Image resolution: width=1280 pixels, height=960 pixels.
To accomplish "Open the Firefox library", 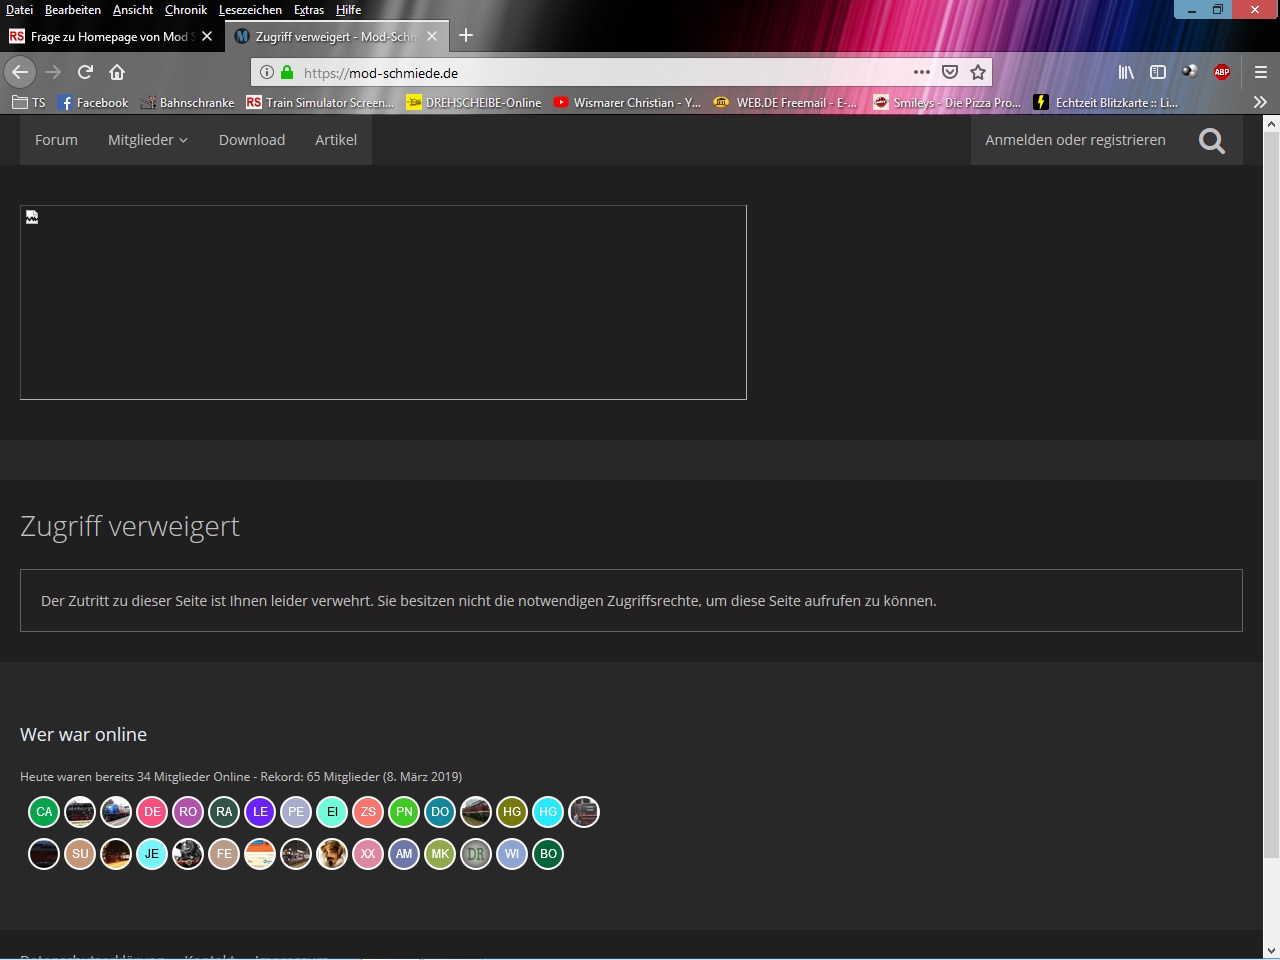I will coord(1126,72).
